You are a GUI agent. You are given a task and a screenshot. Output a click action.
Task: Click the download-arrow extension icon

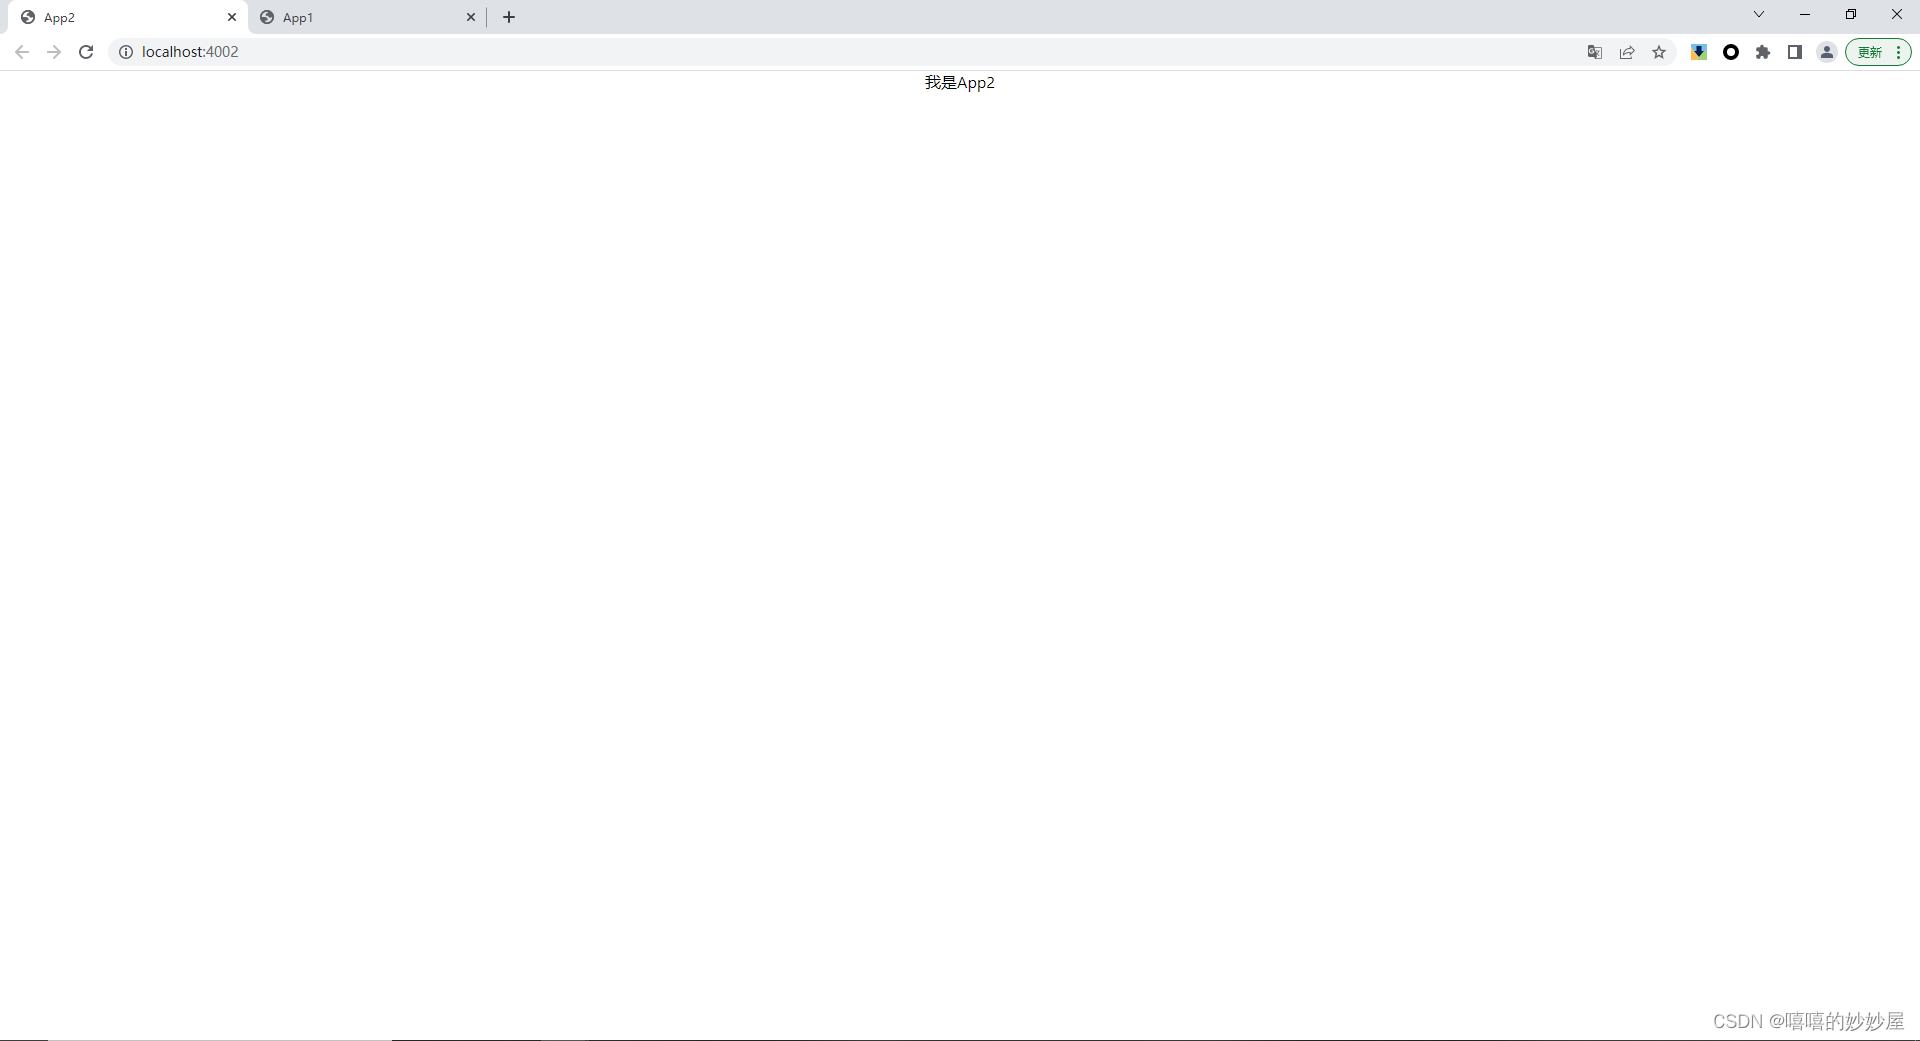[1698, 52]
